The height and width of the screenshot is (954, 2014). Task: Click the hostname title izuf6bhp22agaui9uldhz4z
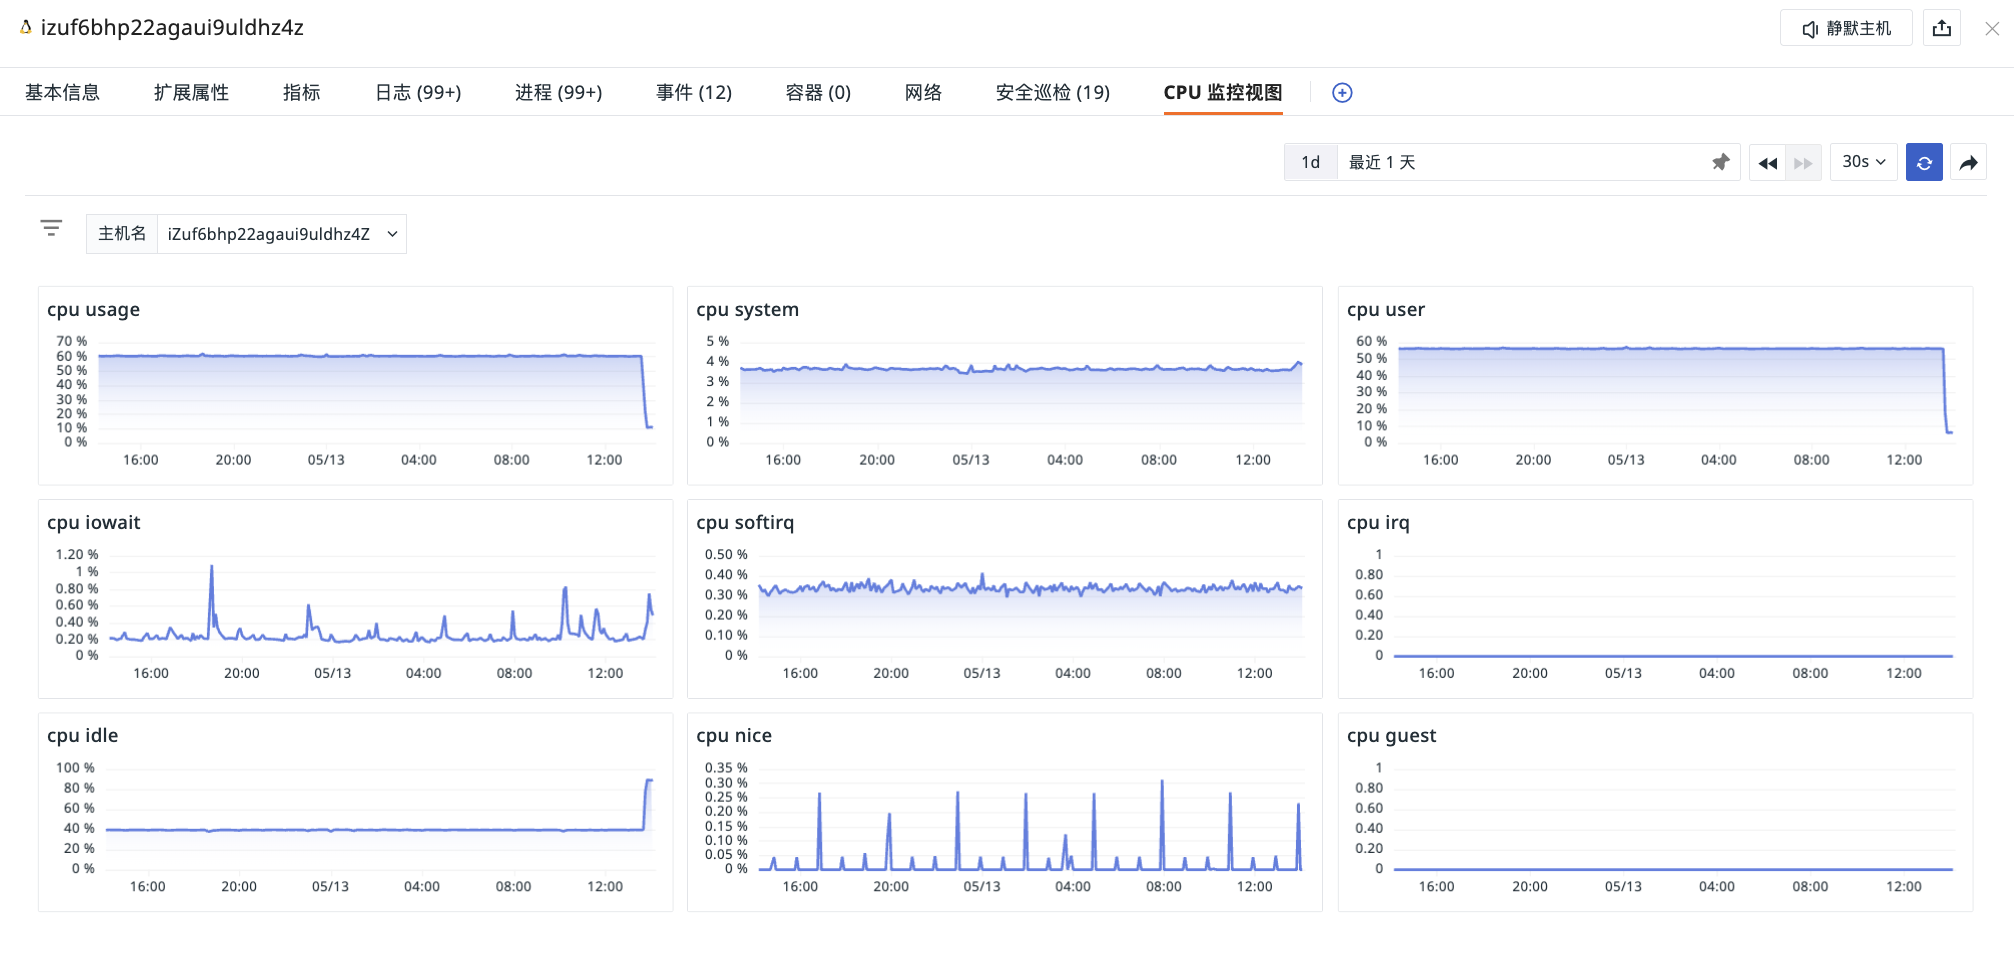click(172, 28)
